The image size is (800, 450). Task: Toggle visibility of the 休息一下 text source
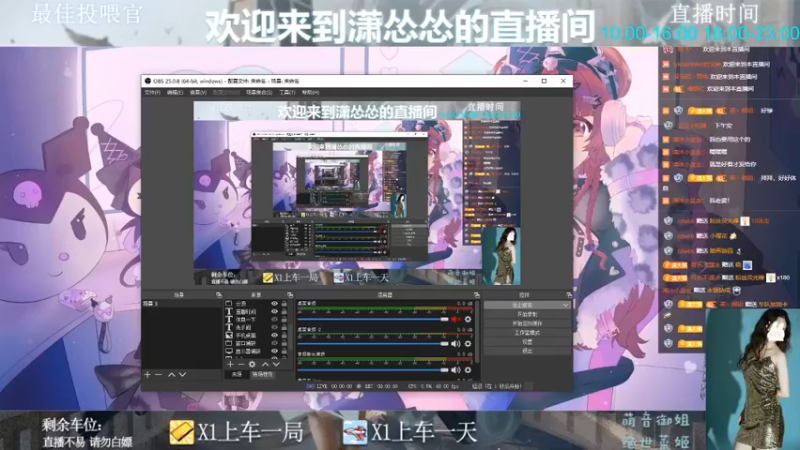tap(274, 319)
